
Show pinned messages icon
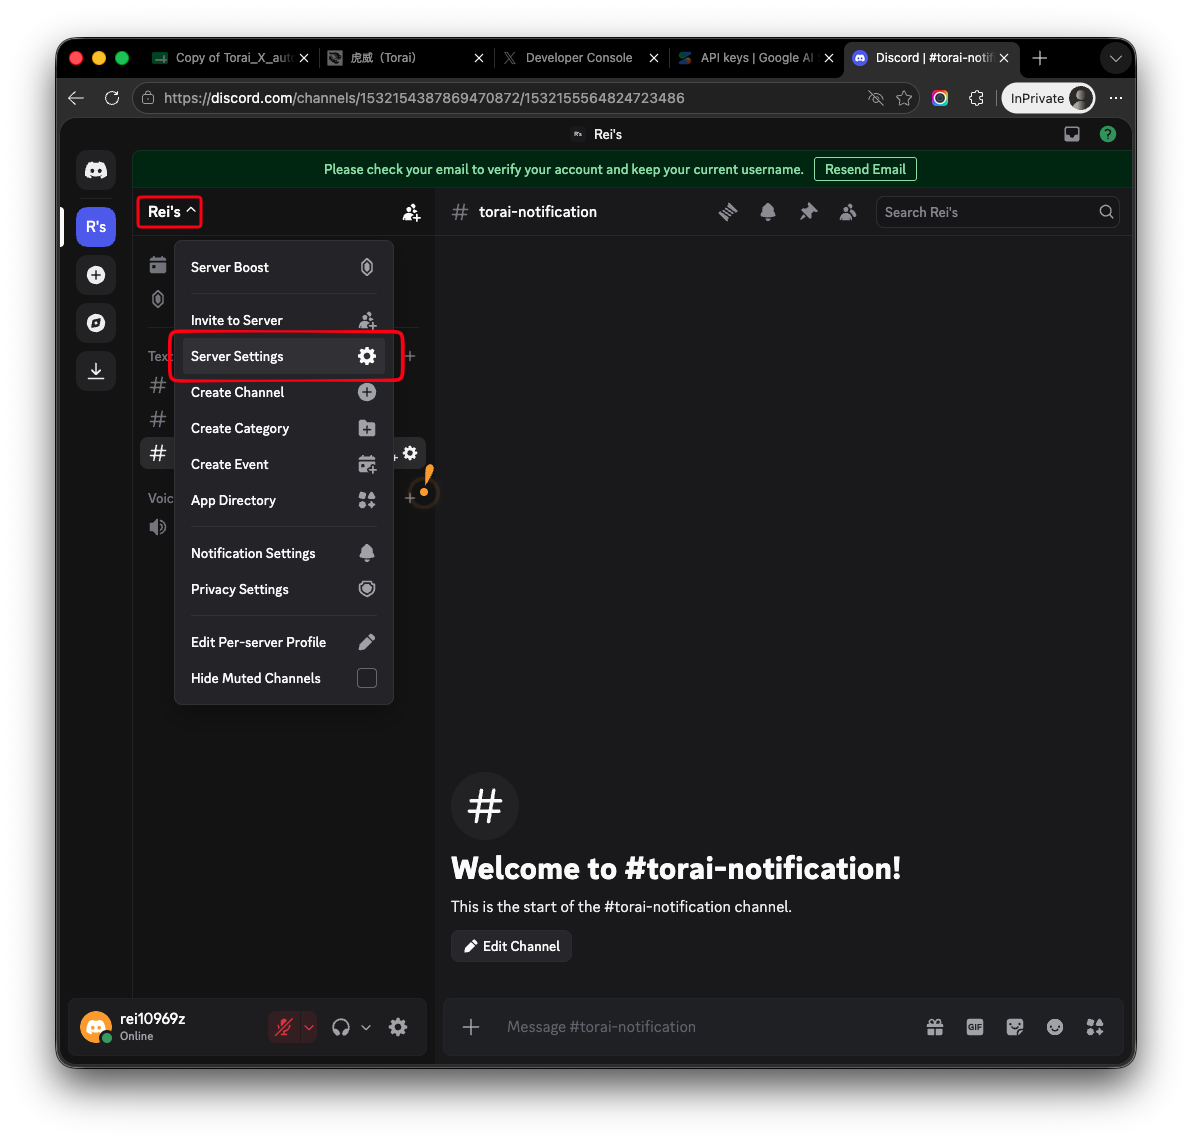point(808,212)
